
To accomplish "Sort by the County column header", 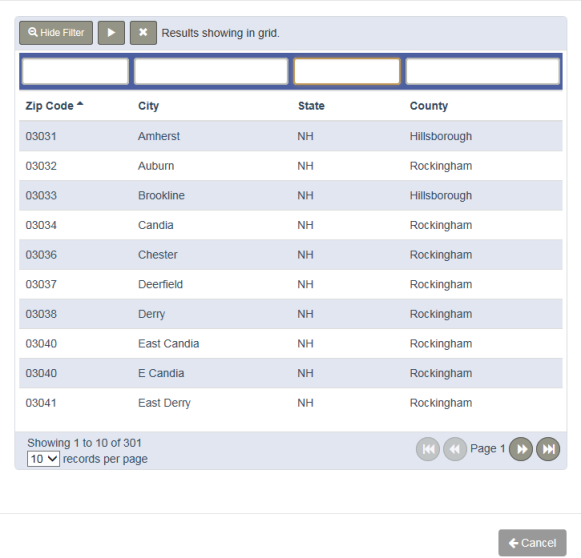I will 429,106.
